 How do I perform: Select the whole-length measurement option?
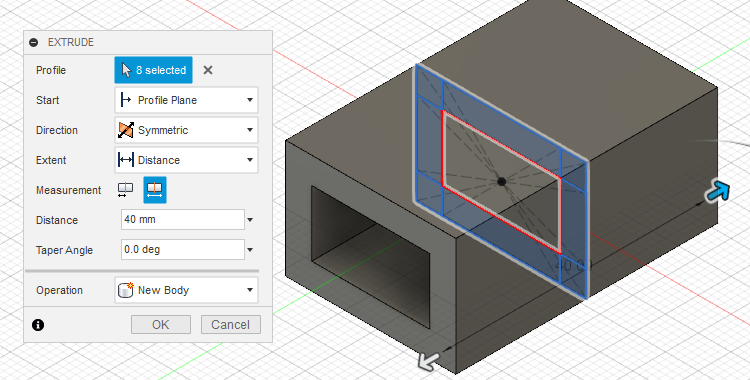point(155,190)
